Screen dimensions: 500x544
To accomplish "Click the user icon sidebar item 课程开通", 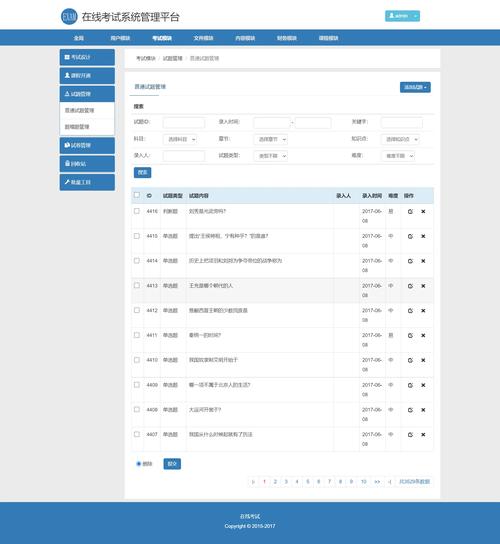I will (87, 76).
